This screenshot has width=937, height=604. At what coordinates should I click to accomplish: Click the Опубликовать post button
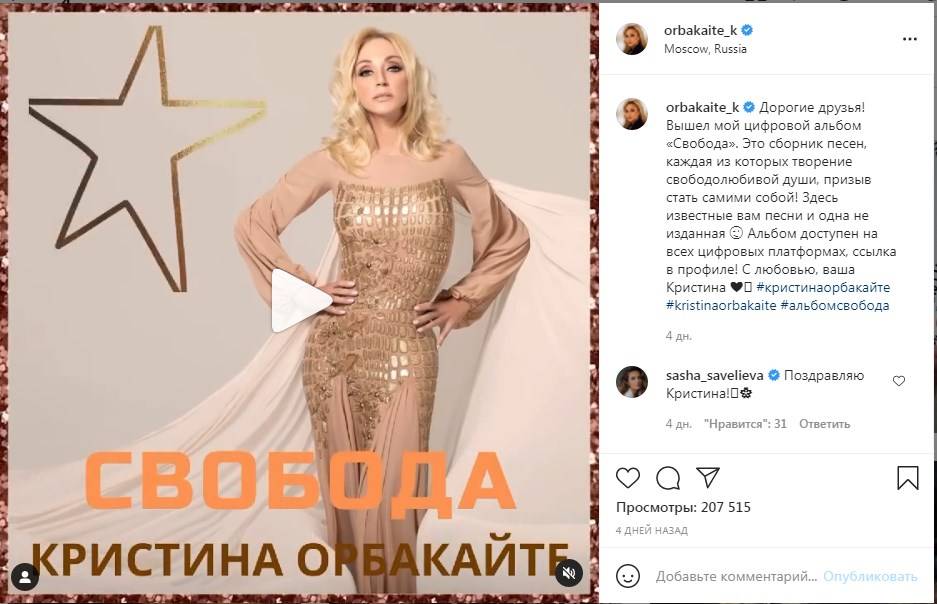[x=869, y=577]
